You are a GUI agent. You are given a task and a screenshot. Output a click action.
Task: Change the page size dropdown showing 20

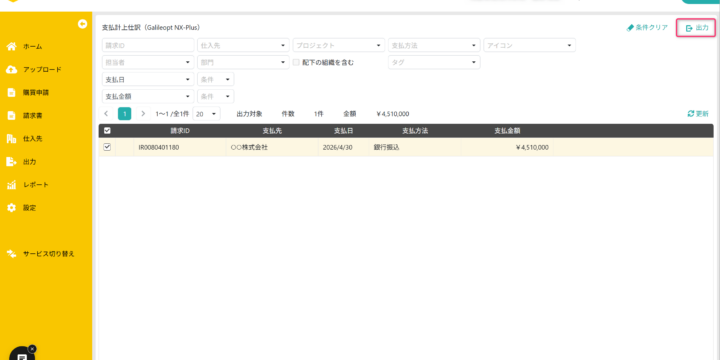[206, 114]
